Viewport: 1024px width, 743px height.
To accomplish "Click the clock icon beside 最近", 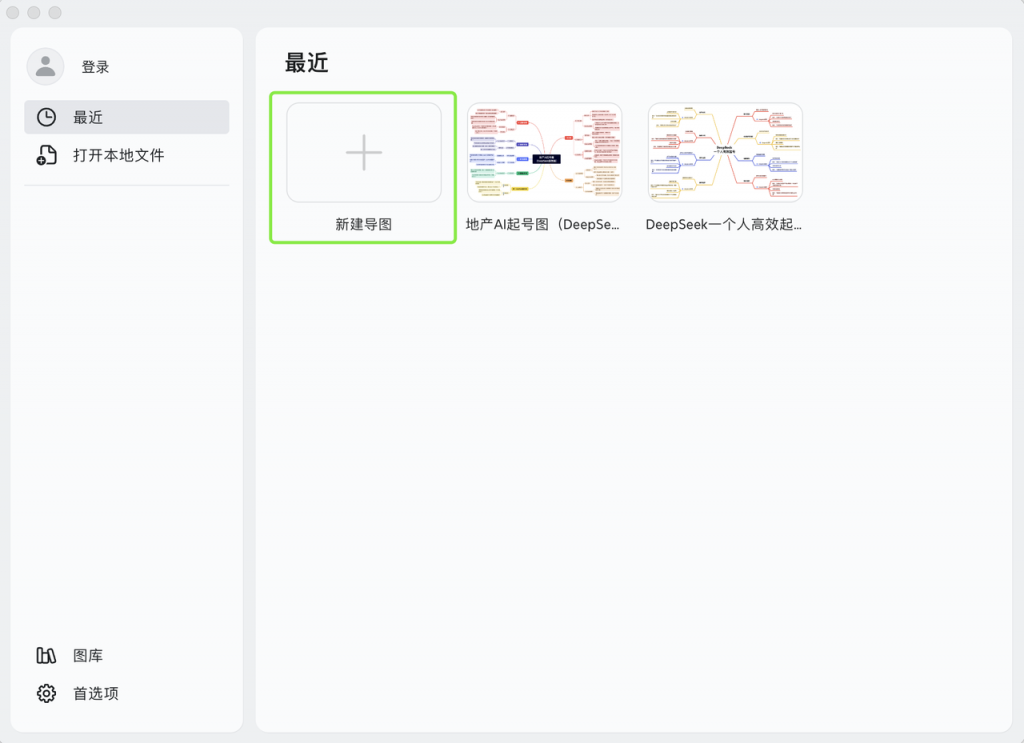I will (46, 118).
